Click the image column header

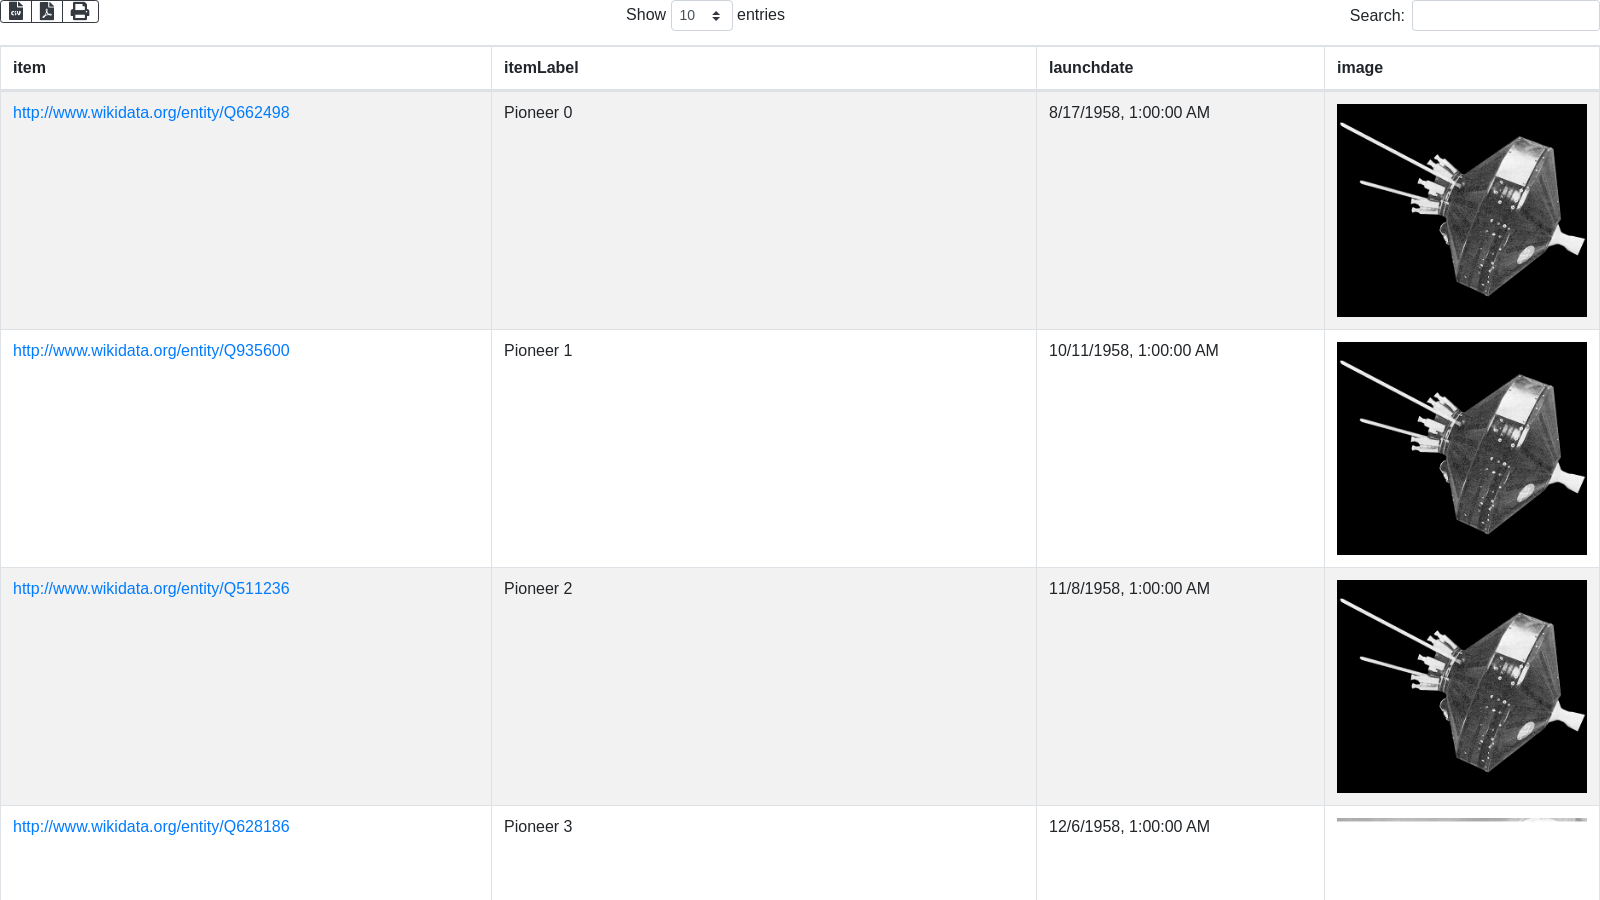[x=1360, y=68]
